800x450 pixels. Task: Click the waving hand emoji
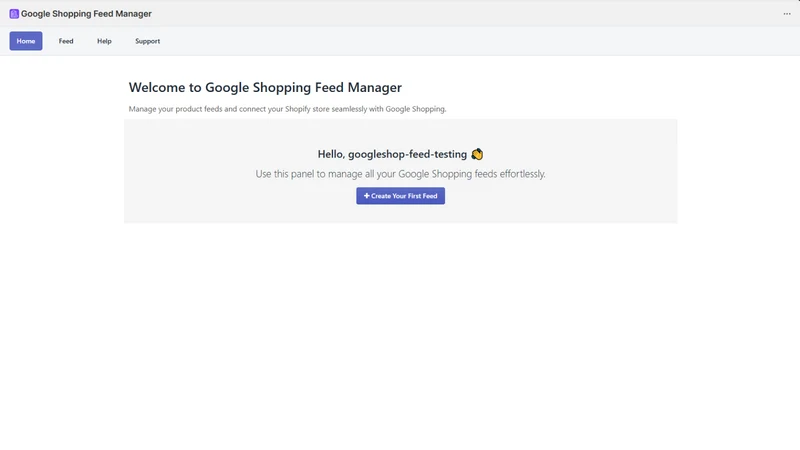[477, 154]
